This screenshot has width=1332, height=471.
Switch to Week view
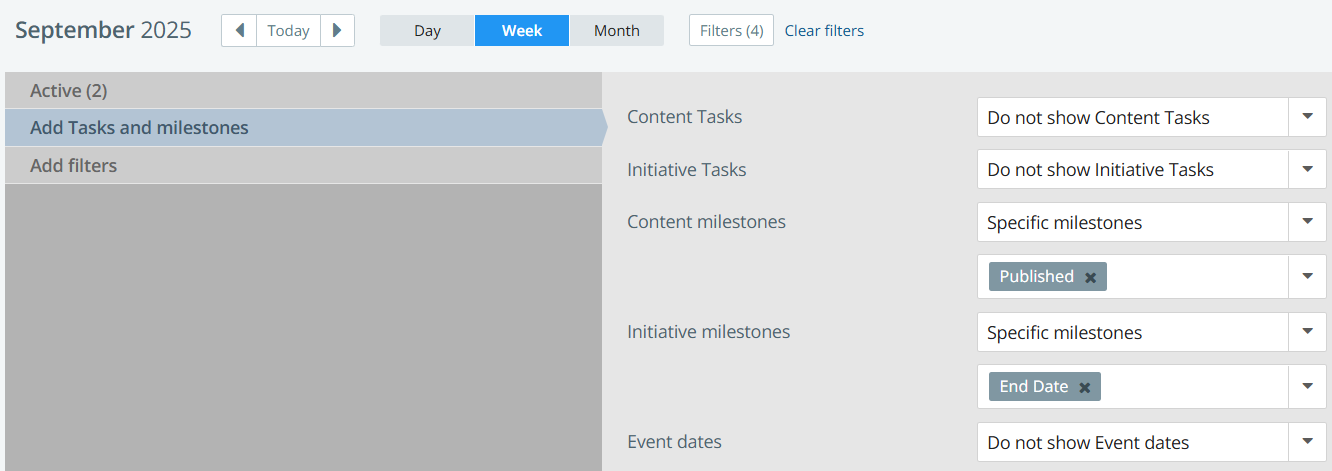coord(522,30)
